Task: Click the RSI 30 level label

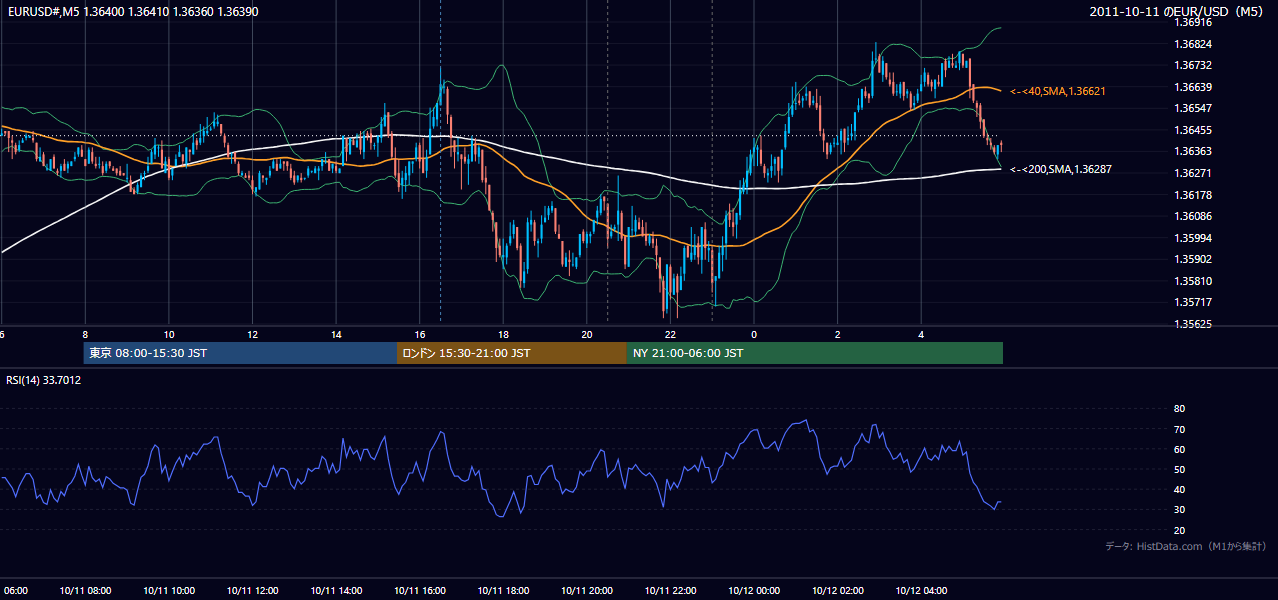Action: [1180, 509]
